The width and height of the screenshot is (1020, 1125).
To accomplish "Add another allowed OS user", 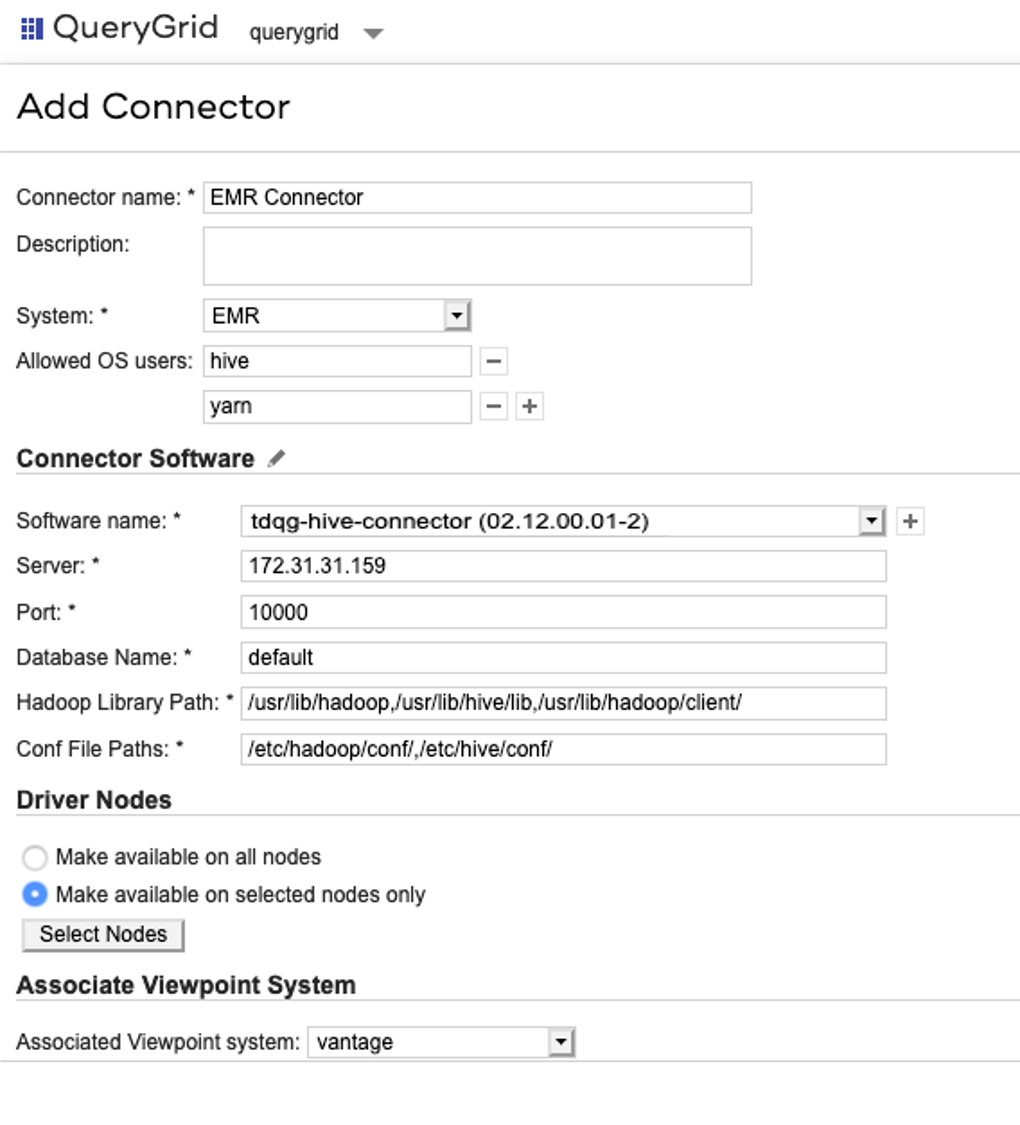I will point(530,406).
